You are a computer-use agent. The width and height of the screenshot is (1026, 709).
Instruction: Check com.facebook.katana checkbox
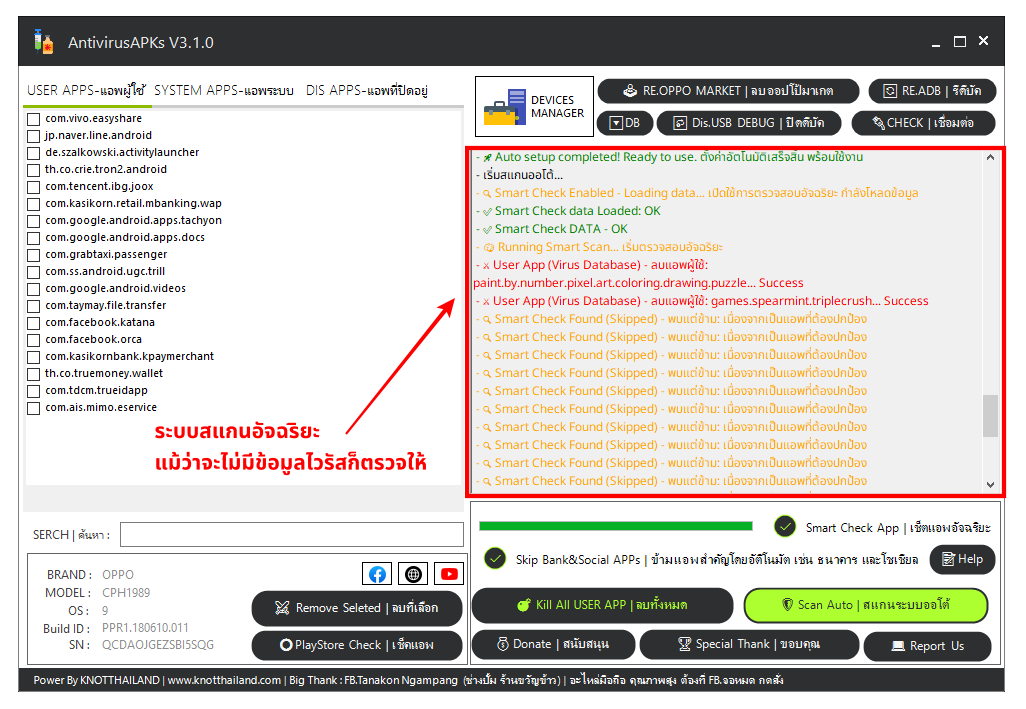[x=33, y=323]
